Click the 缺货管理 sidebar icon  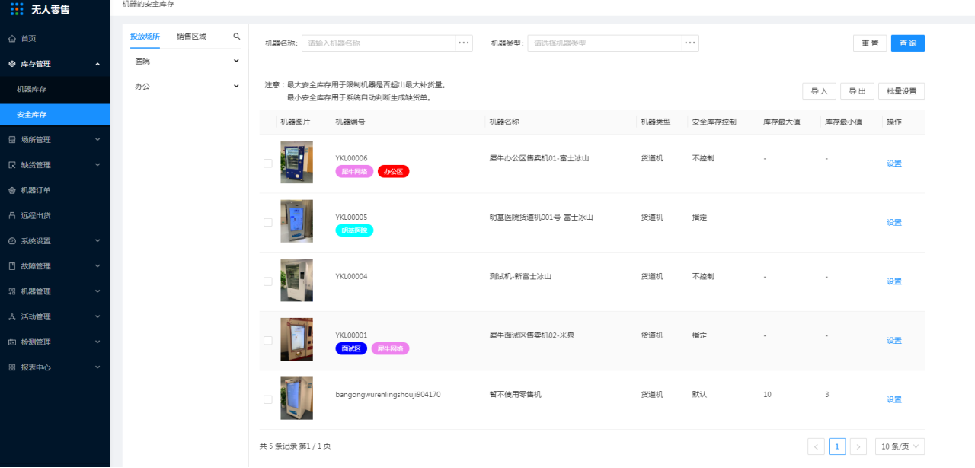pyautogui.click(x=12, y=165)
